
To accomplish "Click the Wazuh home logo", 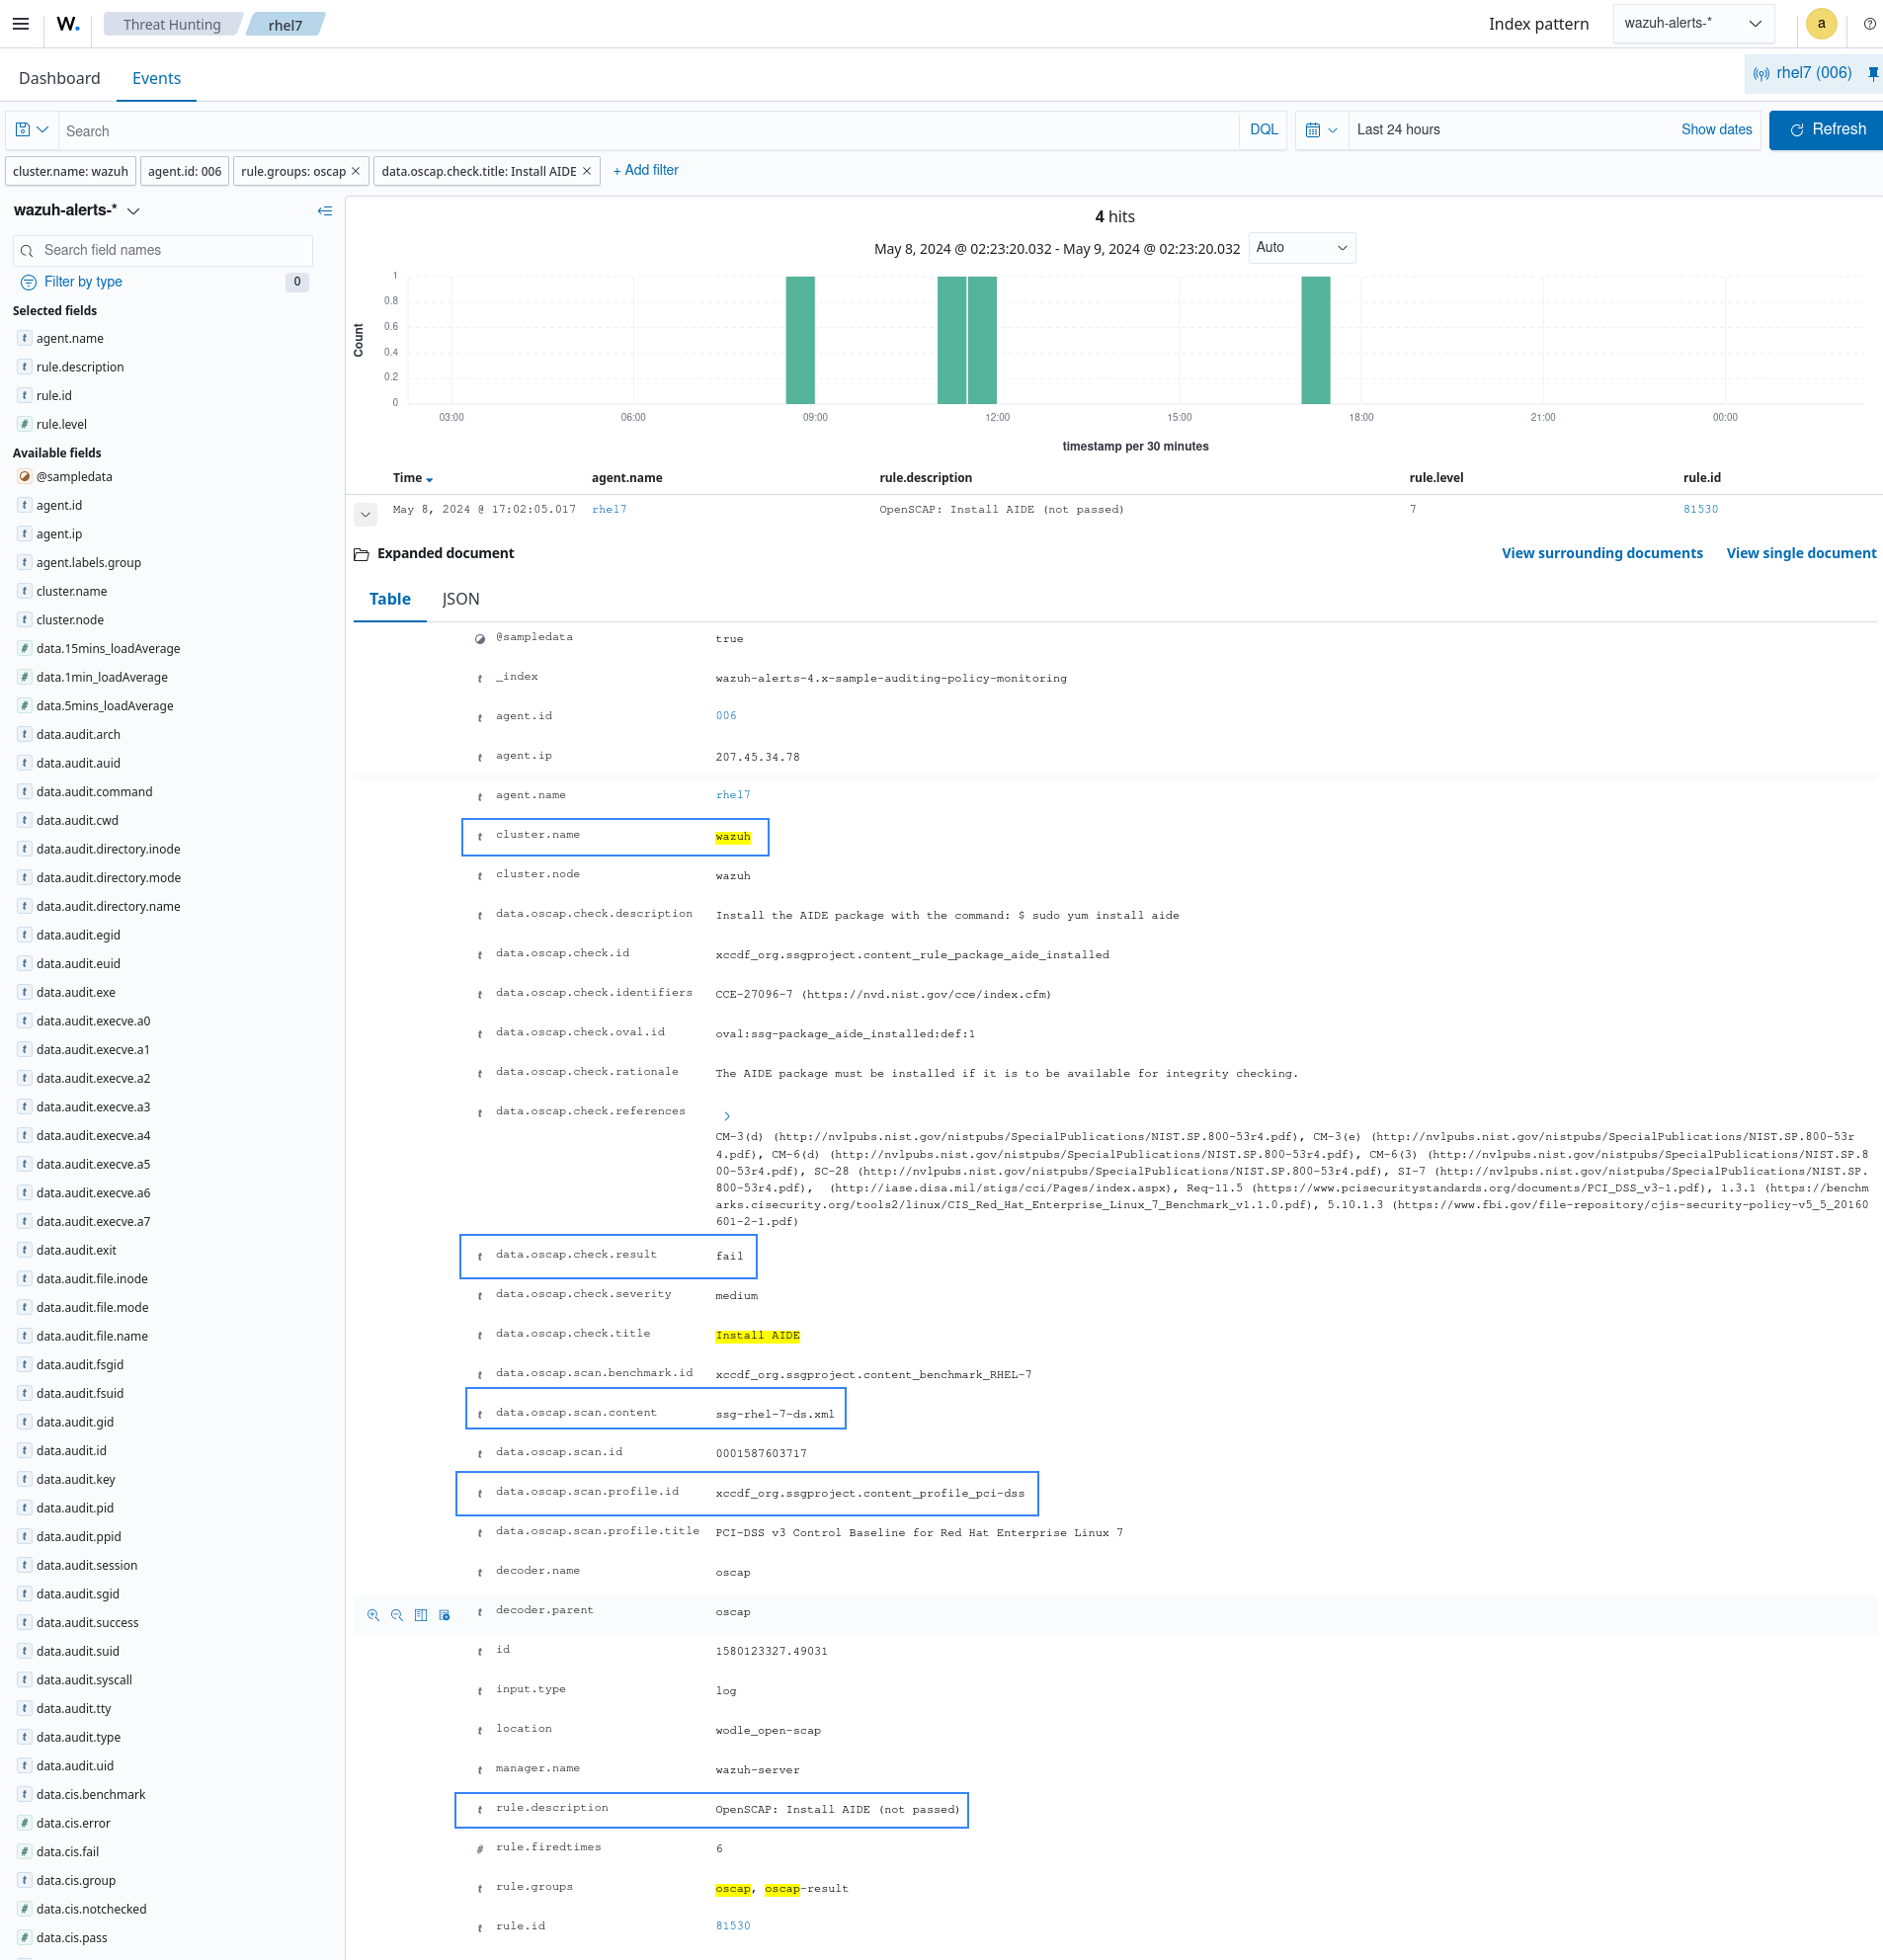I will coord(68,24).
